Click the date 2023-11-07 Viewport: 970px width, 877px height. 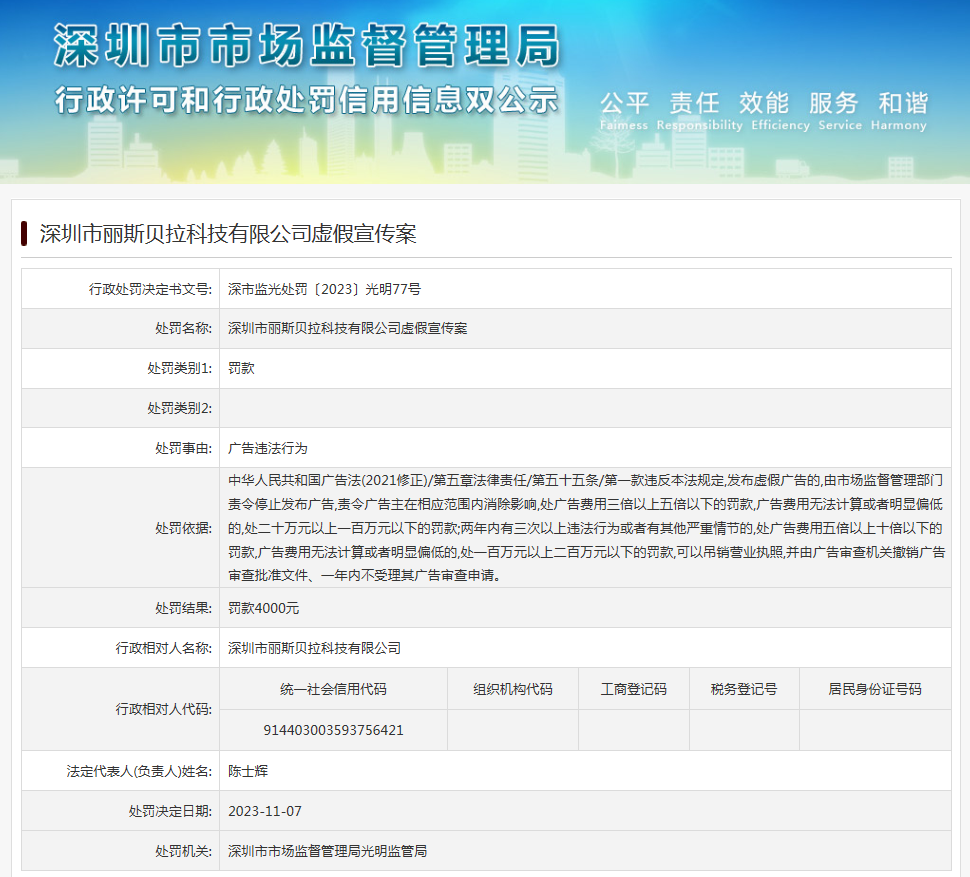pyautogui.click(x=265, y=811)
